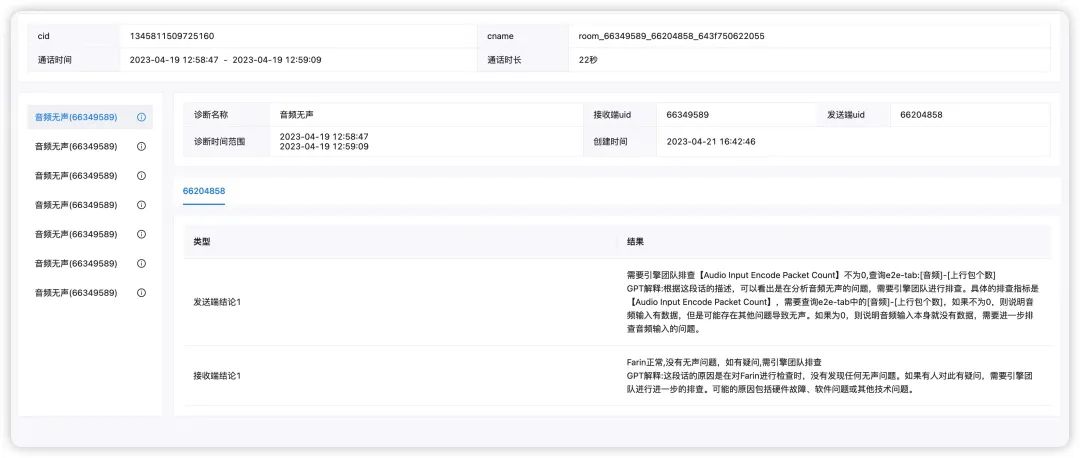Open the second 音频无声(66349589) diagnosis item

click(76, 146)
